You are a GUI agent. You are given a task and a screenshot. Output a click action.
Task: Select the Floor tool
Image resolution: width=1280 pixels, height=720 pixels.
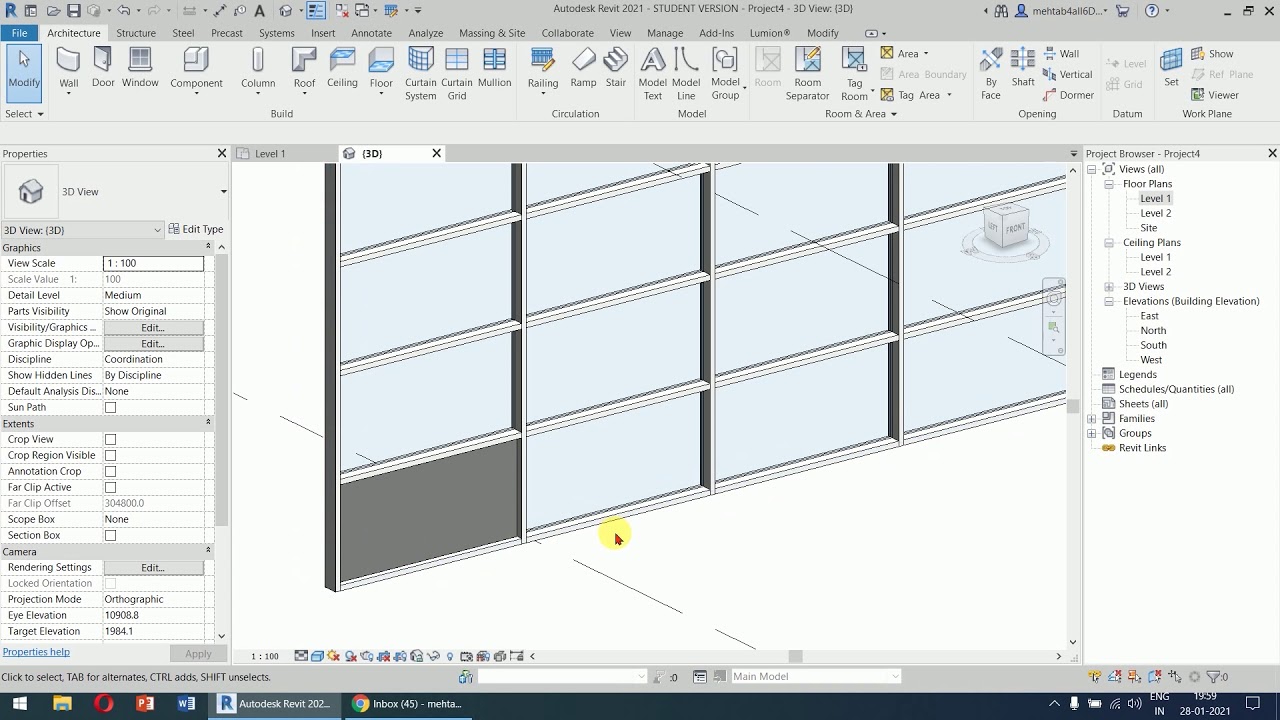pyautogui.click(x=381, y=70)
